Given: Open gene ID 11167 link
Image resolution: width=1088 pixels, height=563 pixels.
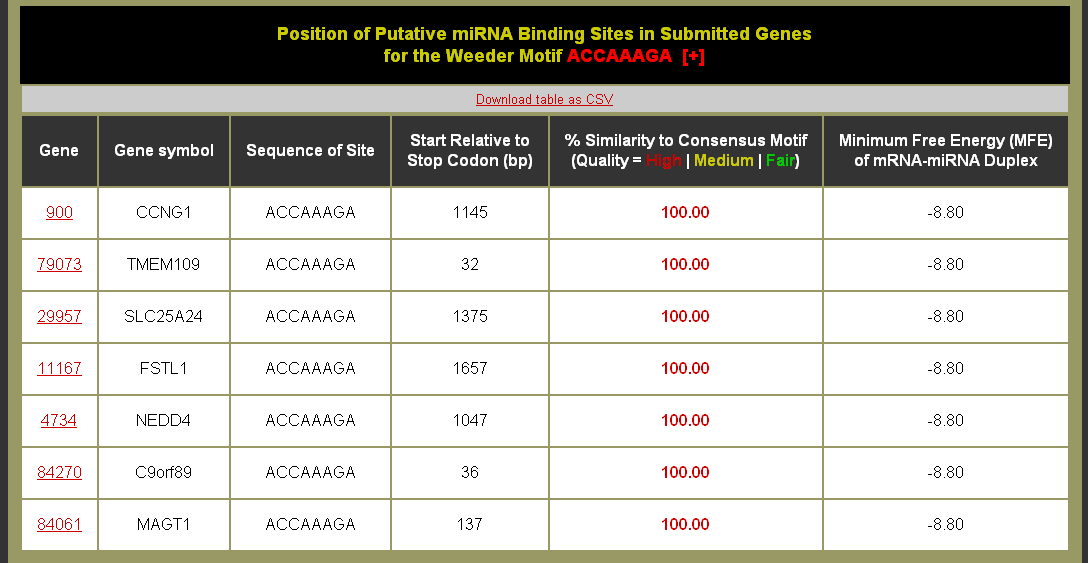Looking at the screenshot, I should pos(59,368).
